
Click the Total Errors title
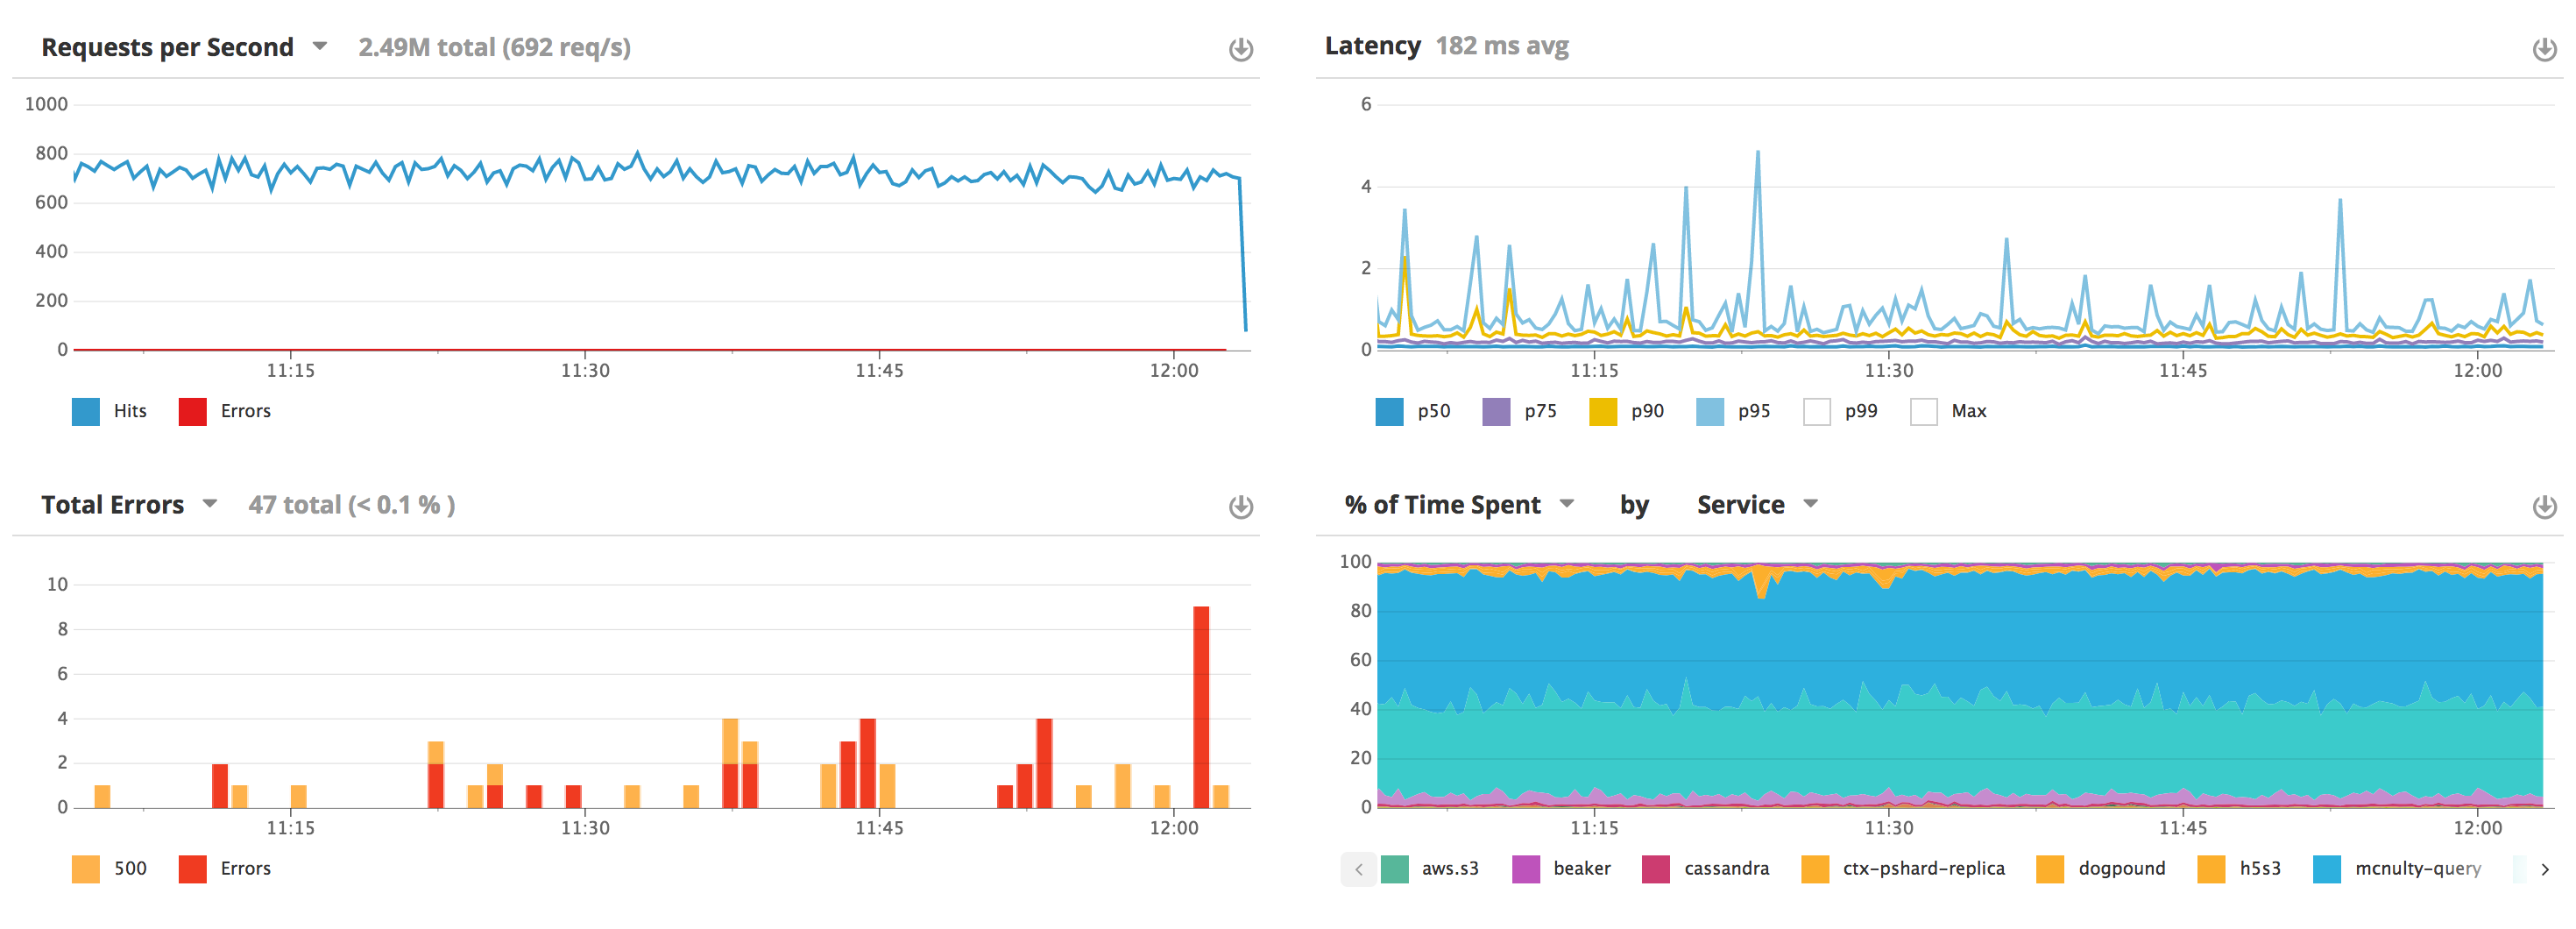tap(112, 504)
